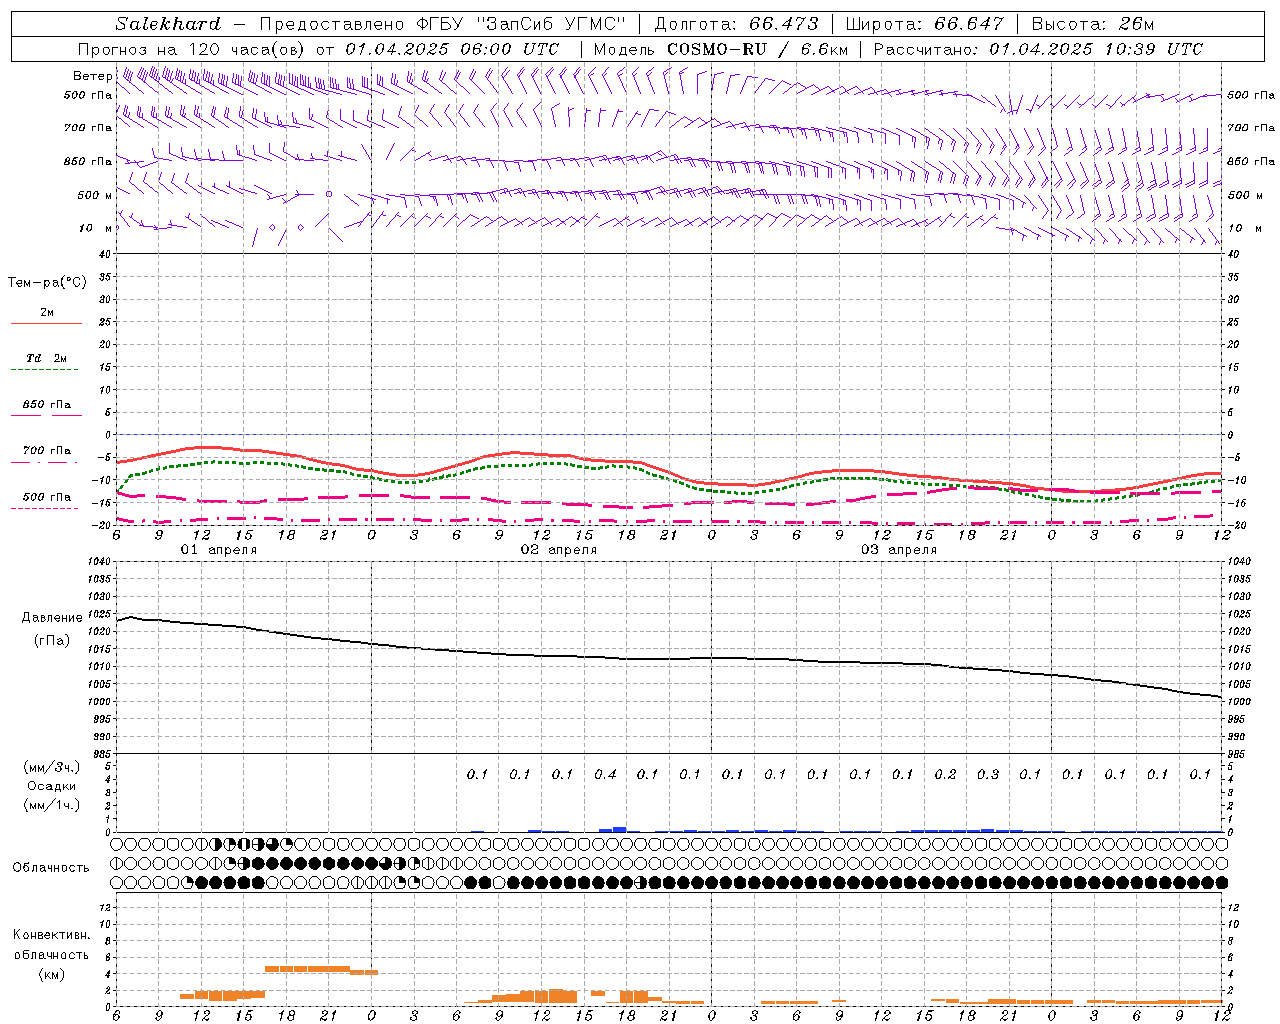Click the "03 апреля" date label
1280x1024 pixels.
pyautogui.click(x=899, y=550)
